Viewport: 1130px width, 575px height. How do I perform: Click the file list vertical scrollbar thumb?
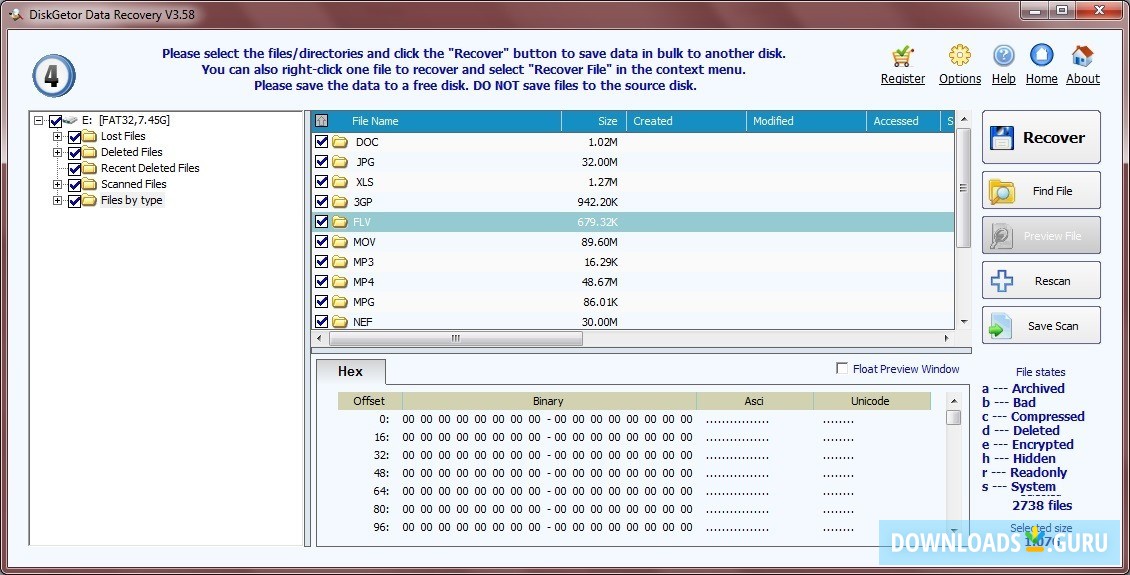coord(964,187)
